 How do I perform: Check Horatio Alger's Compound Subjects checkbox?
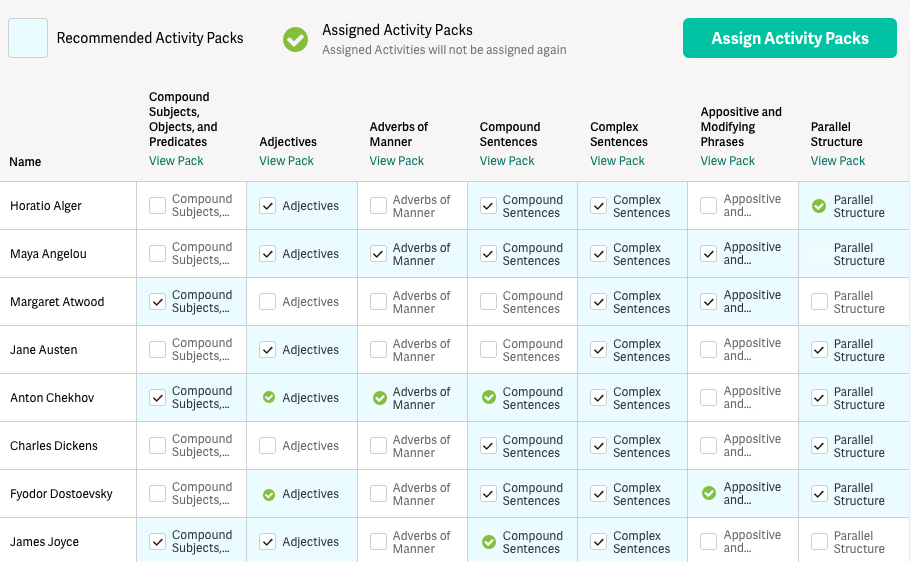[x=158, y=206]
